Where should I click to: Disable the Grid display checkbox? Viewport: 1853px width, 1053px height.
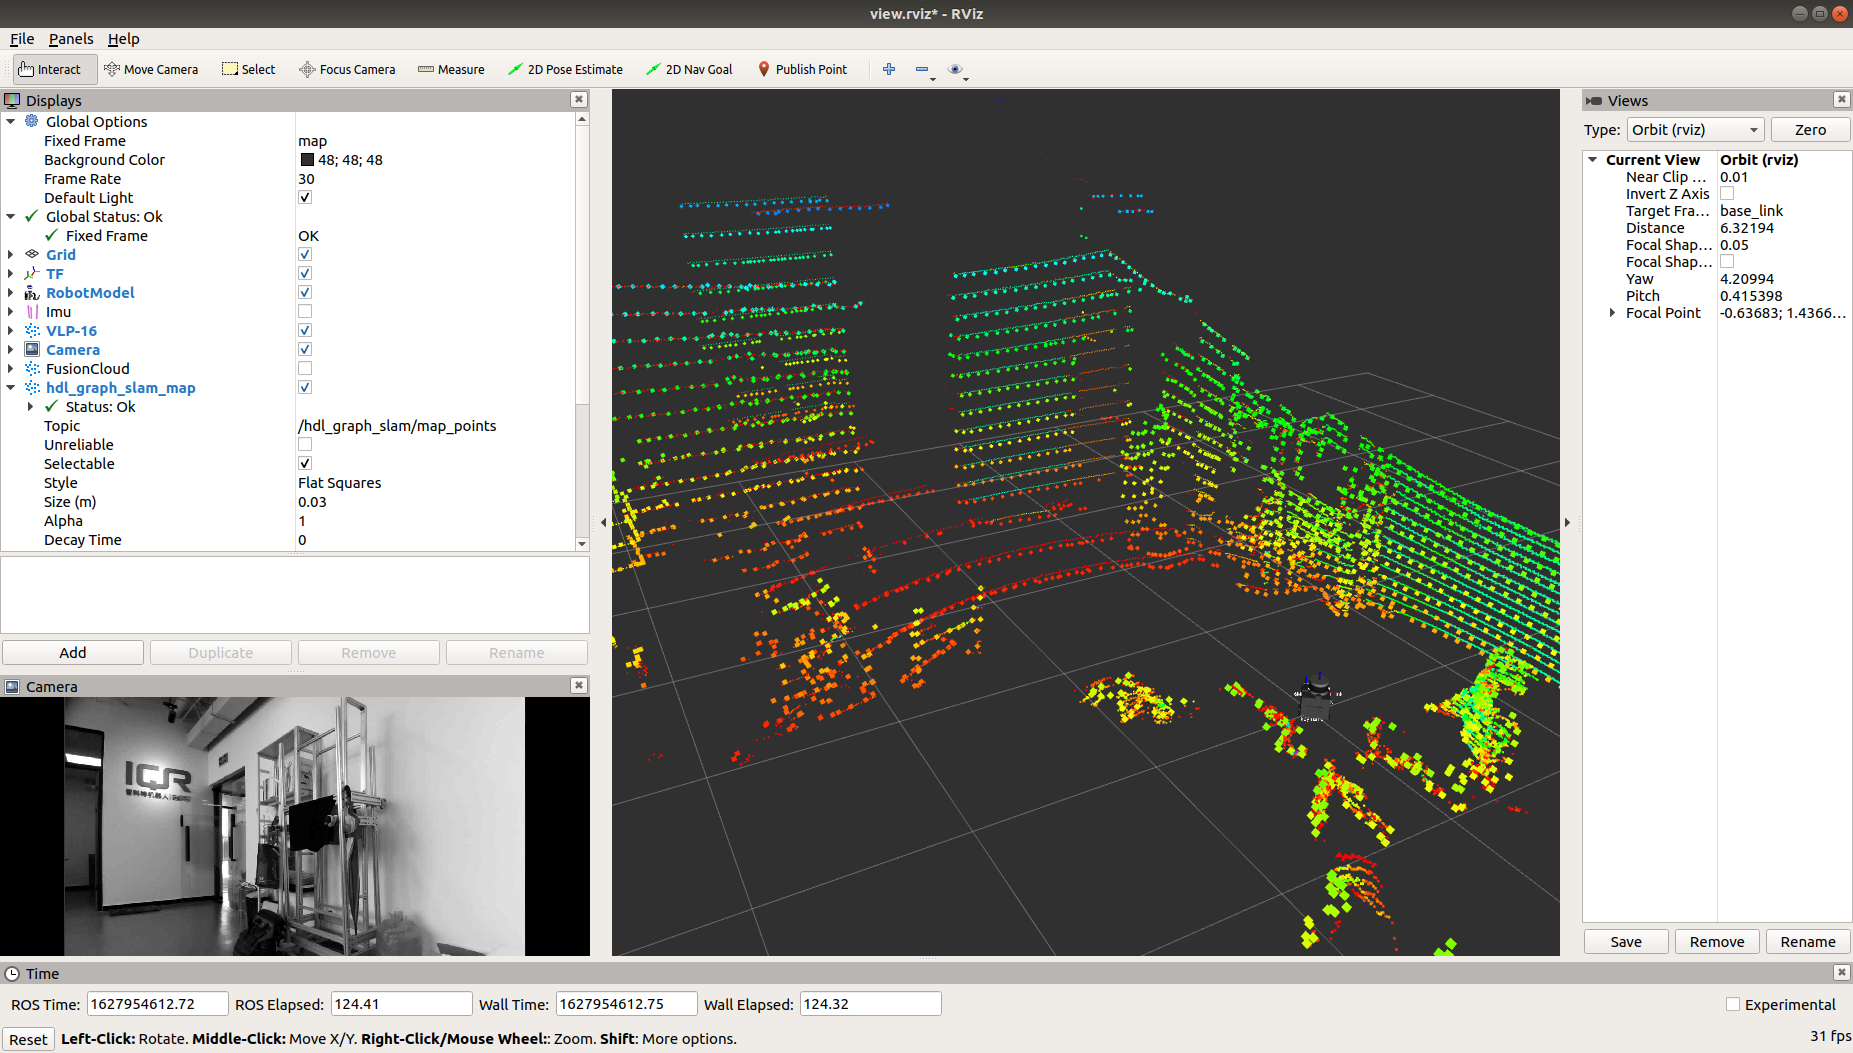(305, 254)
